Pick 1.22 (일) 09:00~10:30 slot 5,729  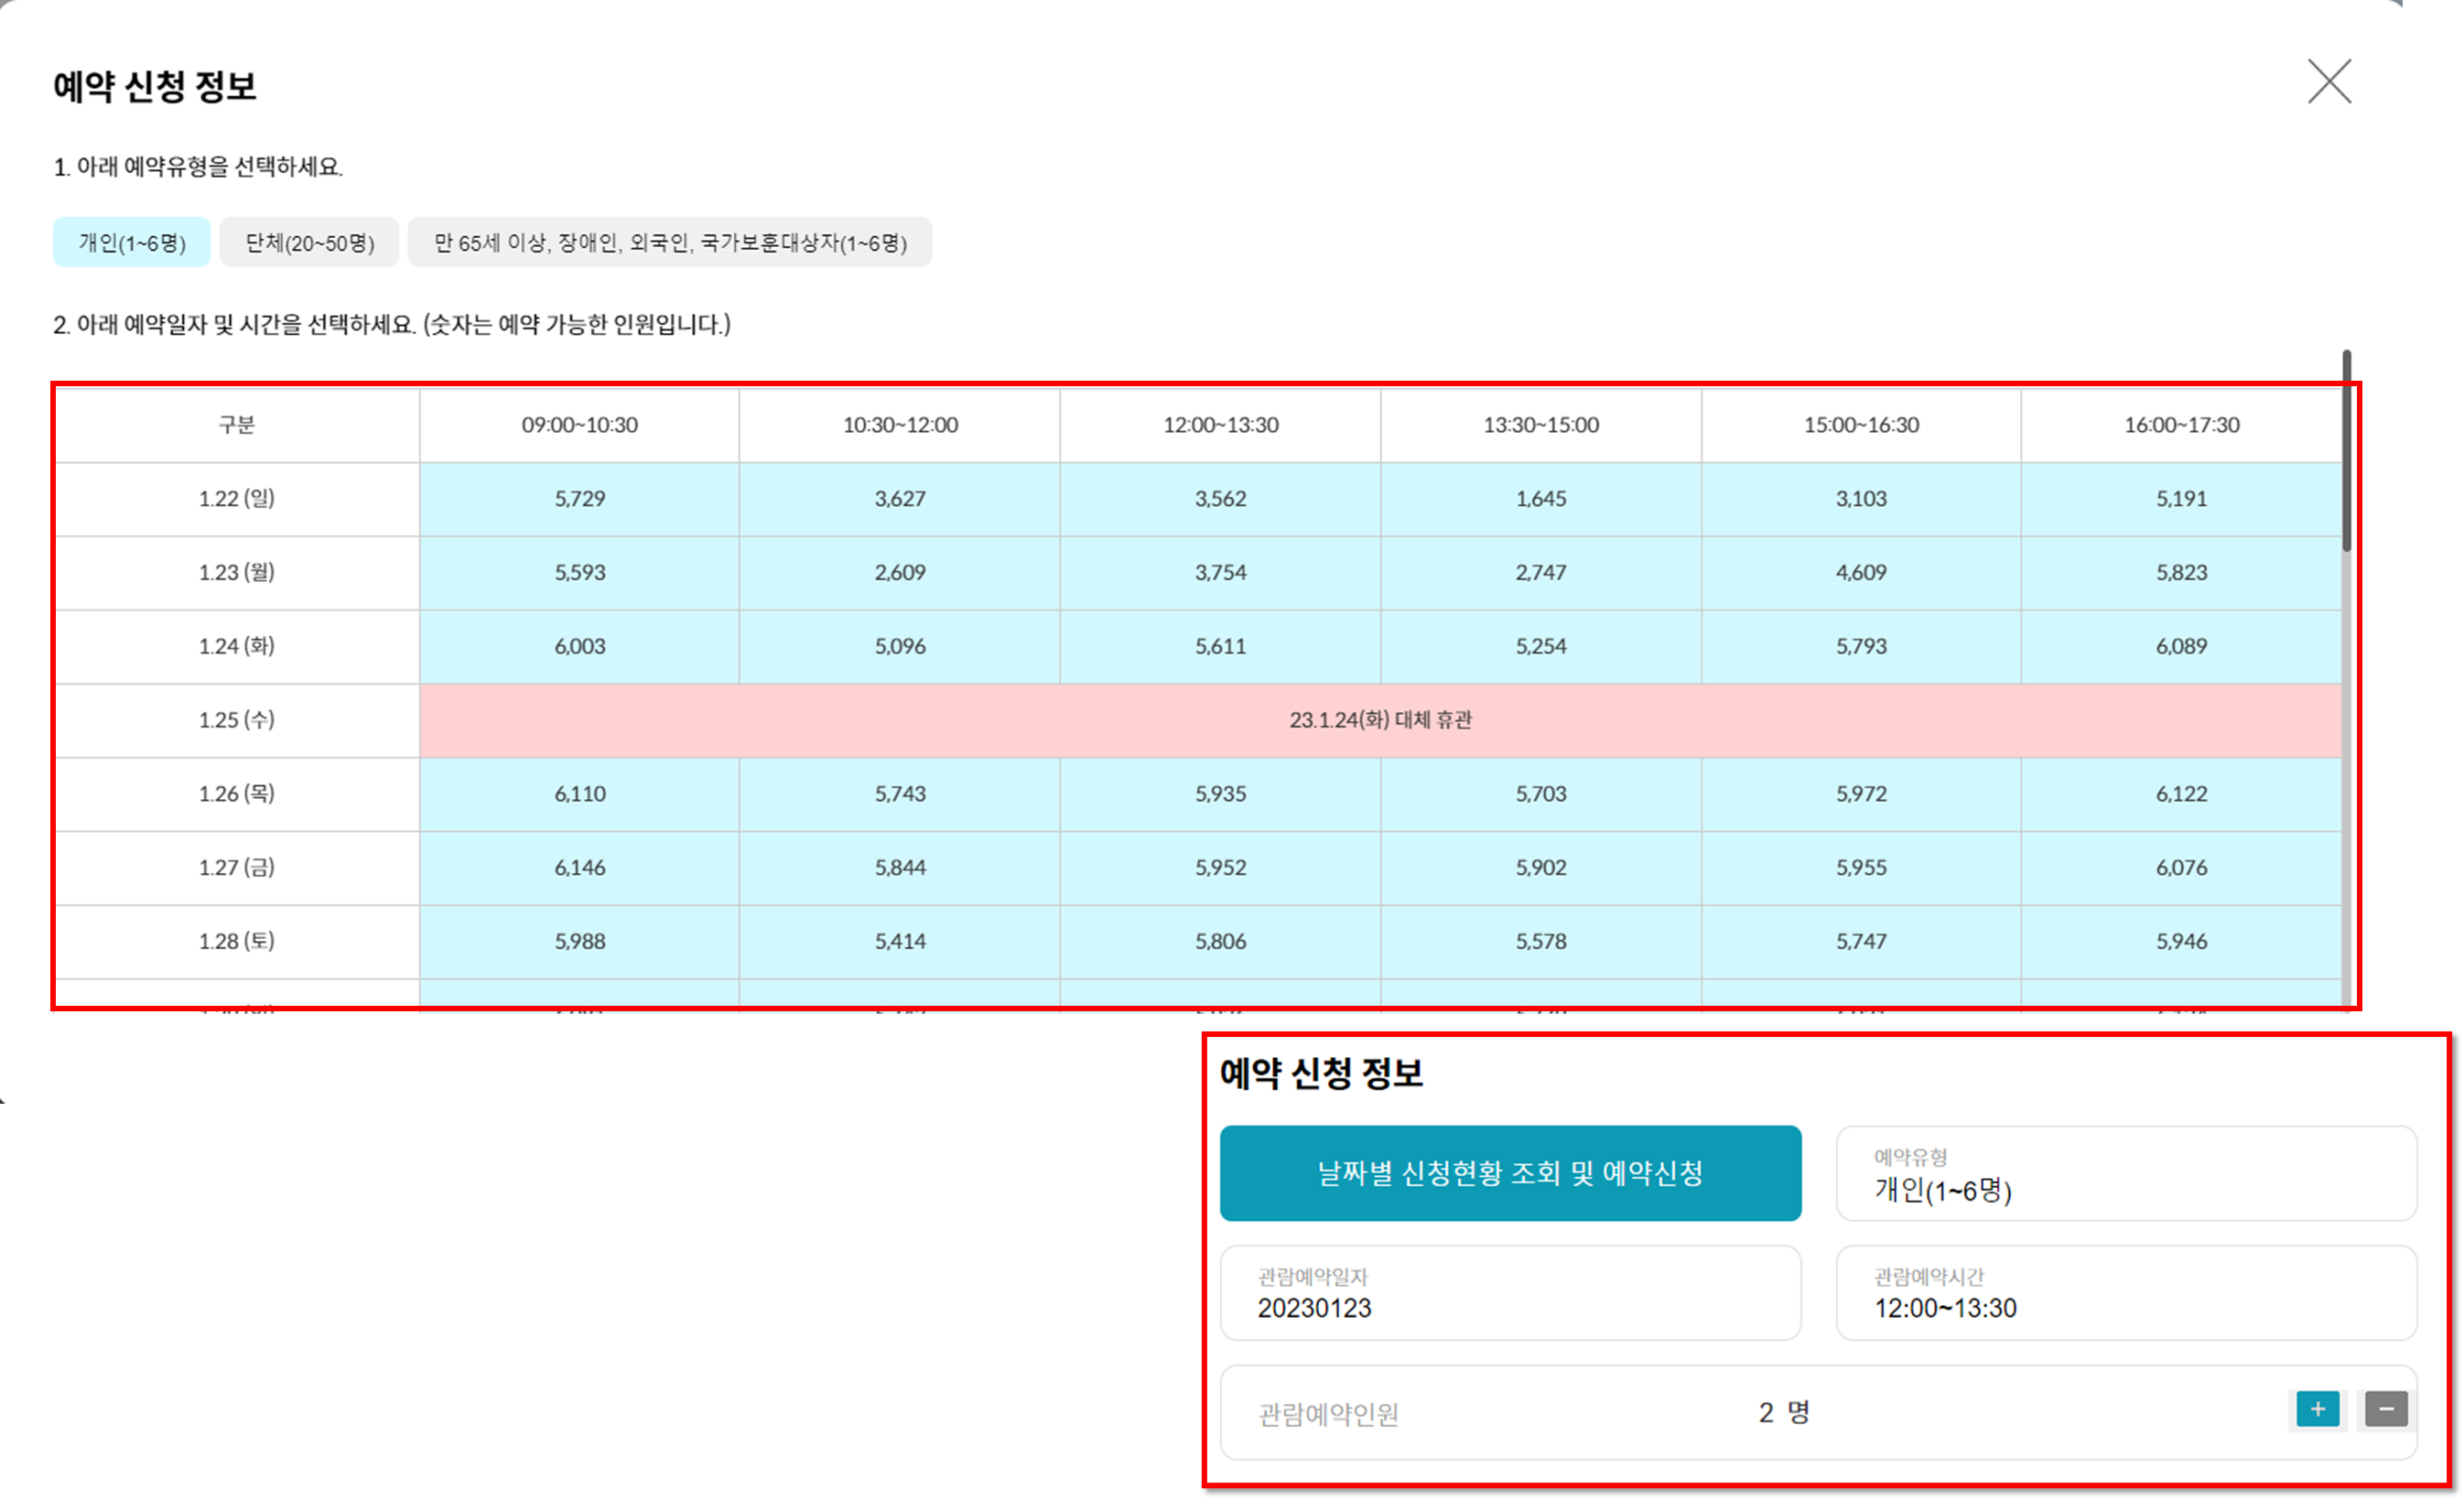[580, 499]
